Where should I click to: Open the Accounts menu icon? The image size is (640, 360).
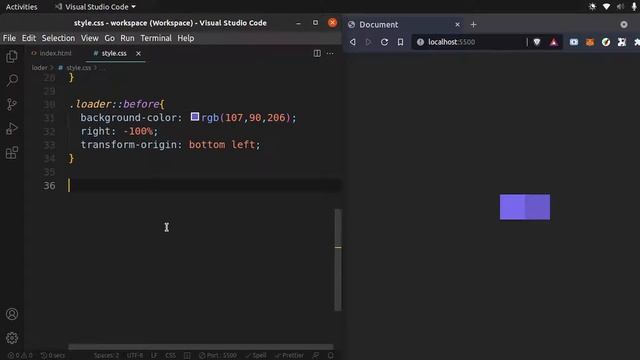(x=12, y=314)
